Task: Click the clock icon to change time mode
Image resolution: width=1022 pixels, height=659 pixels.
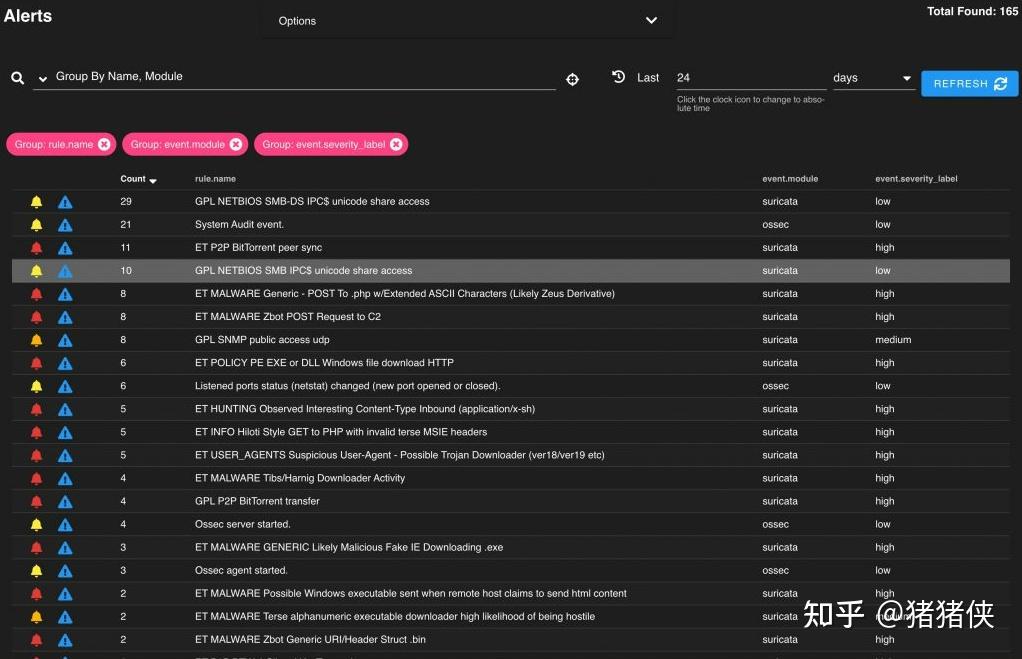Action: point(619,77)
